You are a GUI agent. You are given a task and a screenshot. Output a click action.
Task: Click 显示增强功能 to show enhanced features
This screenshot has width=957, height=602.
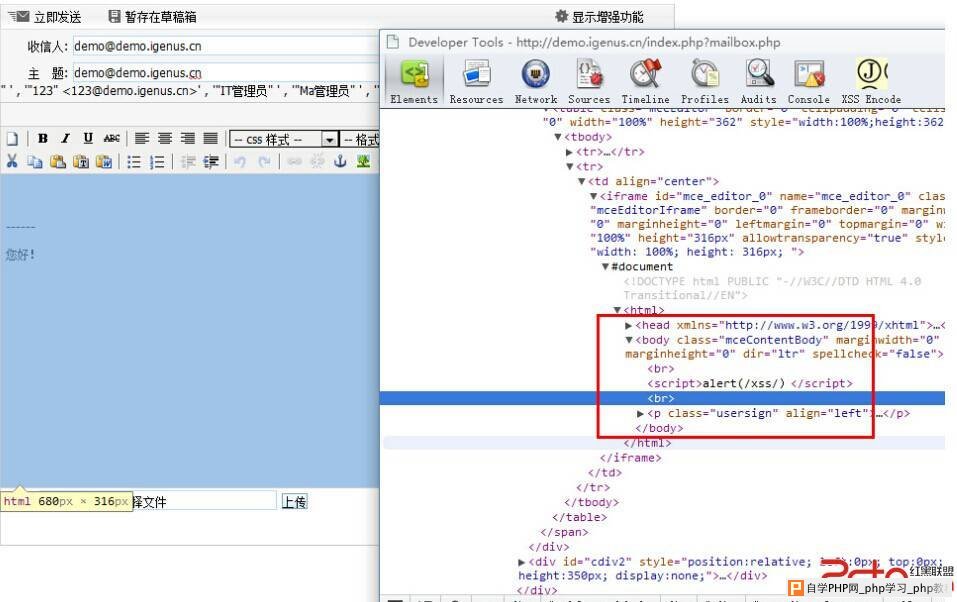click(599, 17)
